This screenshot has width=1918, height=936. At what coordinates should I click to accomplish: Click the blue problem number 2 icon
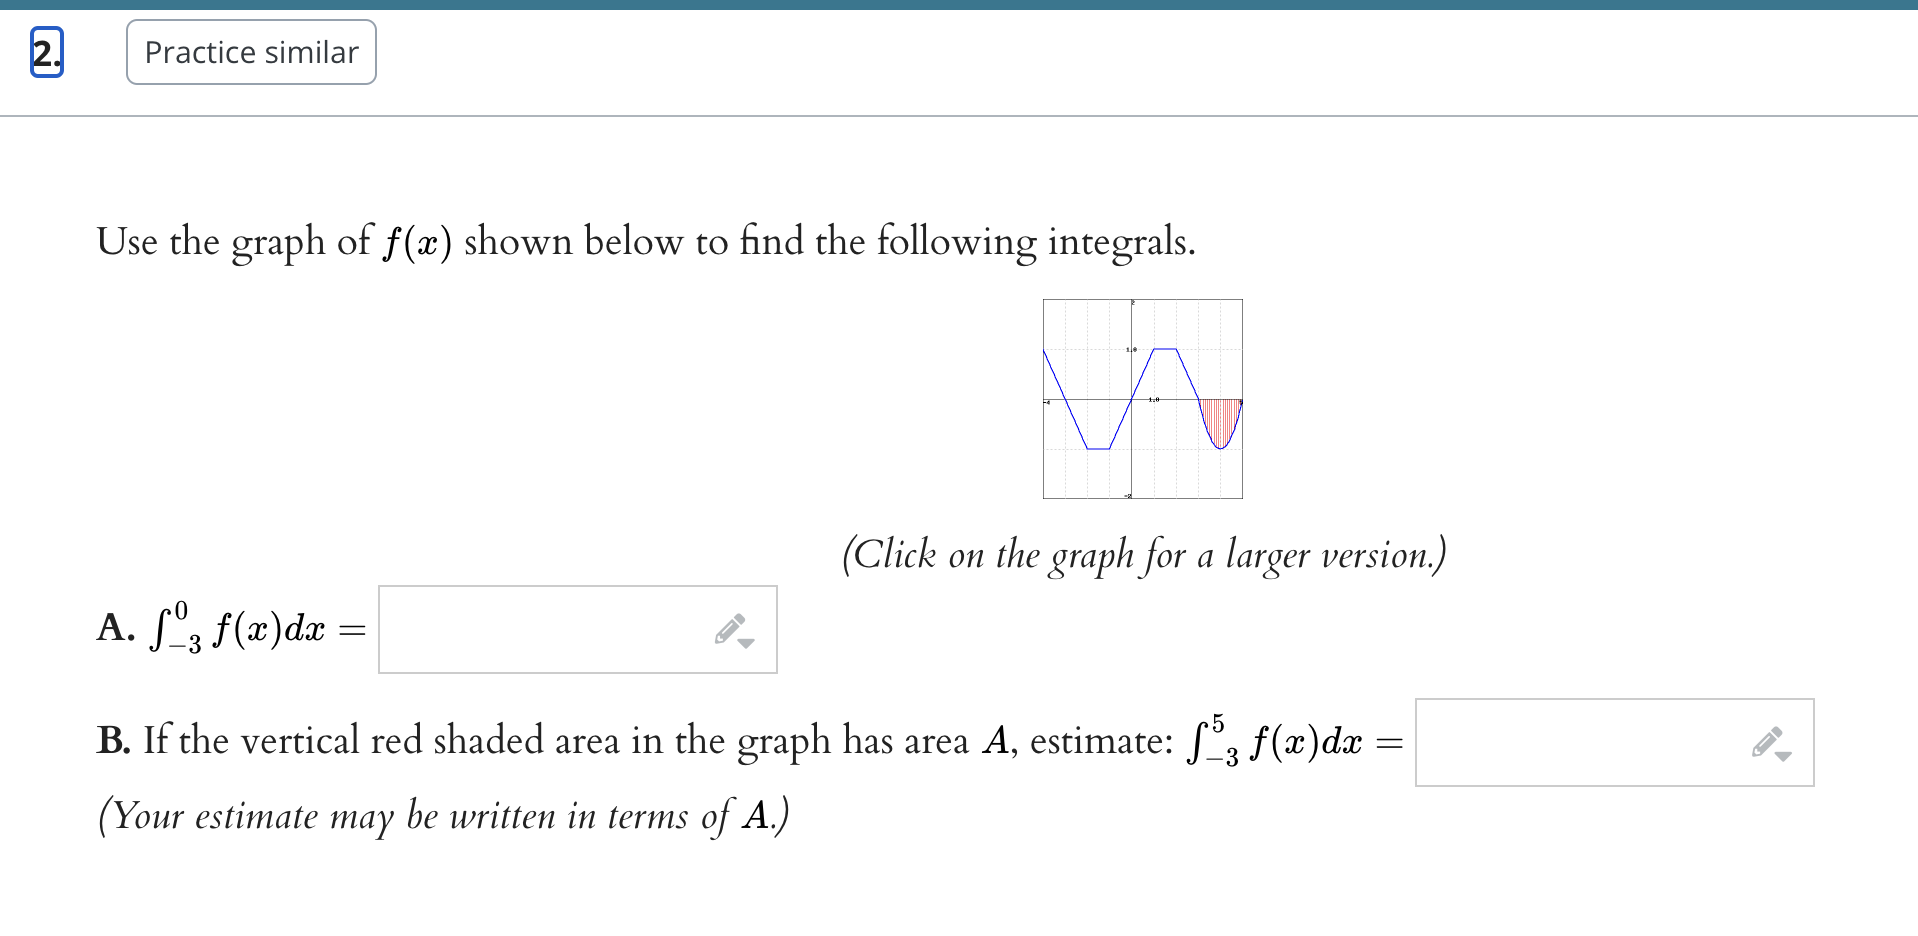(46, 52)
